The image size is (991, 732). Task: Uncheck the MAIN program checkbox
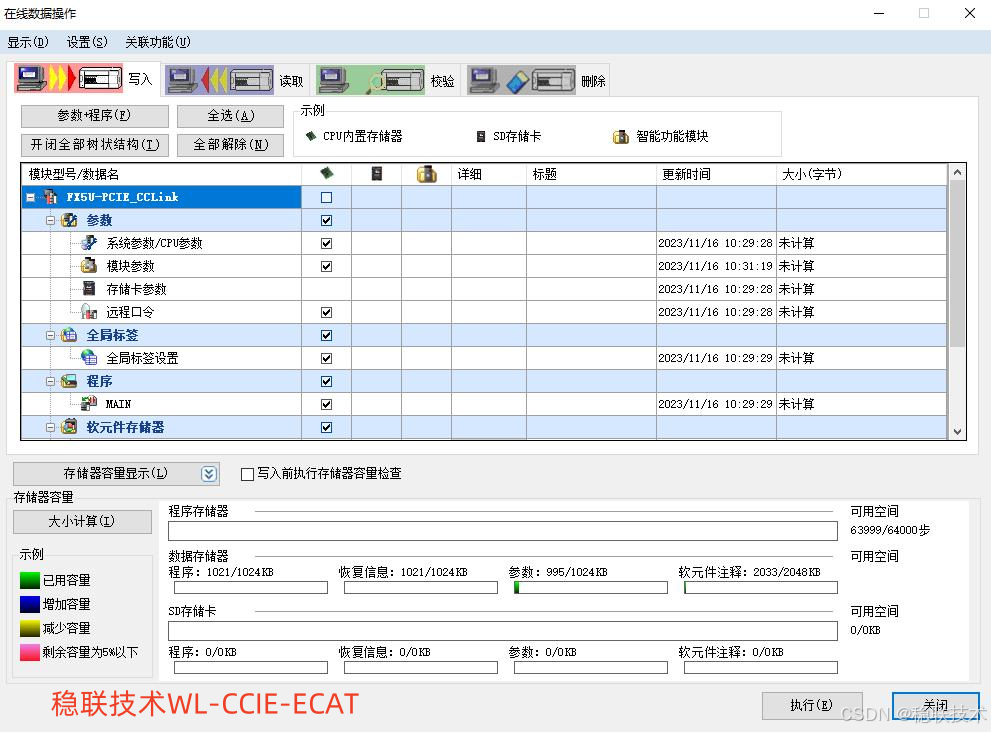click(x=326, y=405)
